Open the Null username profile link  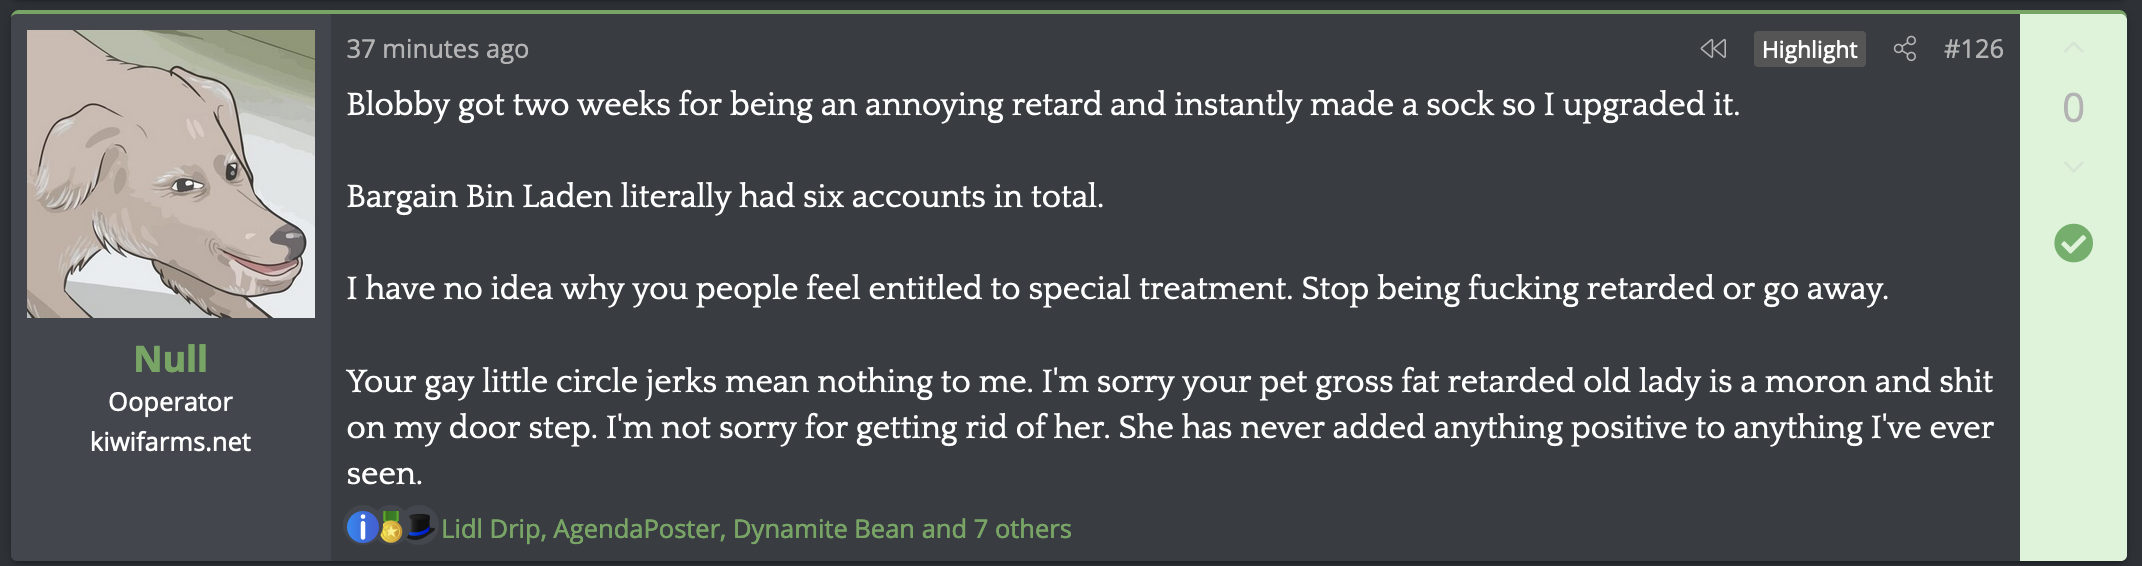tap(170, 359)
